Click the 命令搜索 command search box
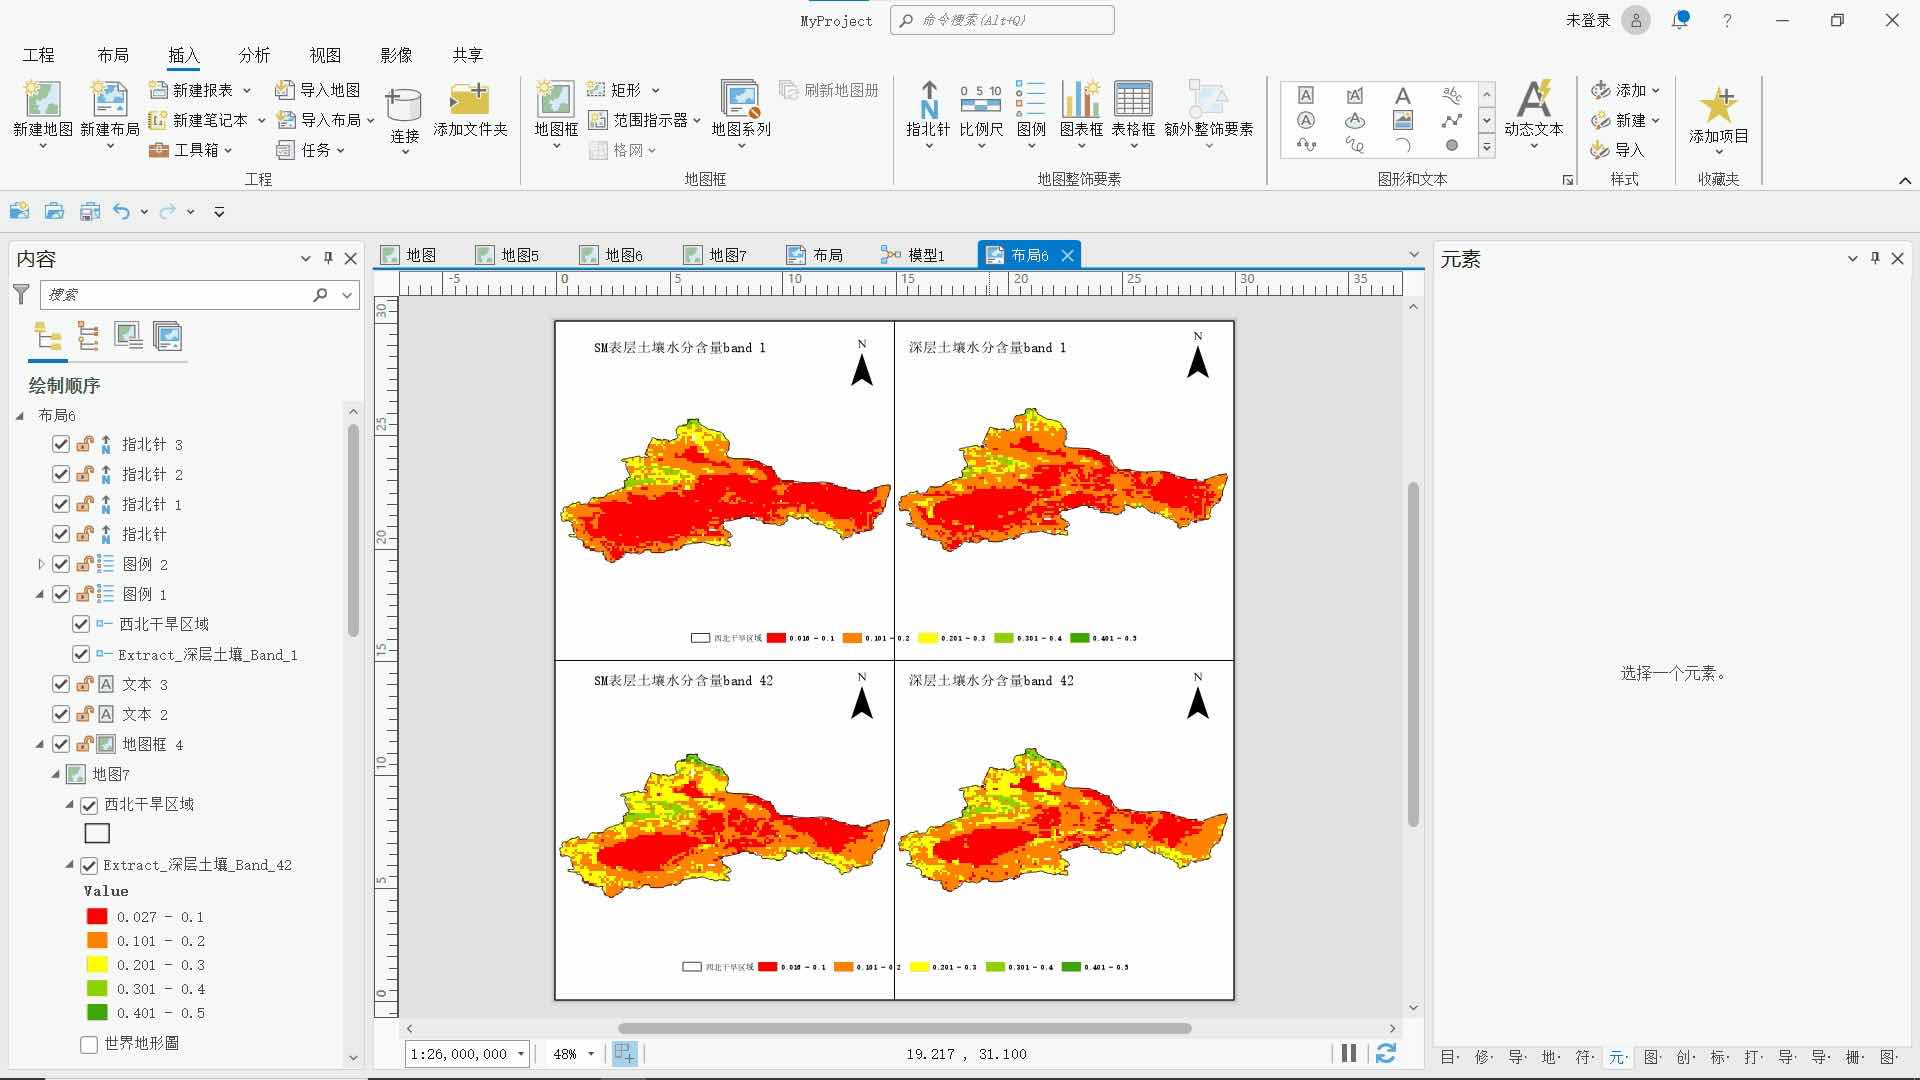The height and width of the screenshot is (1080, 1920). click(x=1002, y=20)
